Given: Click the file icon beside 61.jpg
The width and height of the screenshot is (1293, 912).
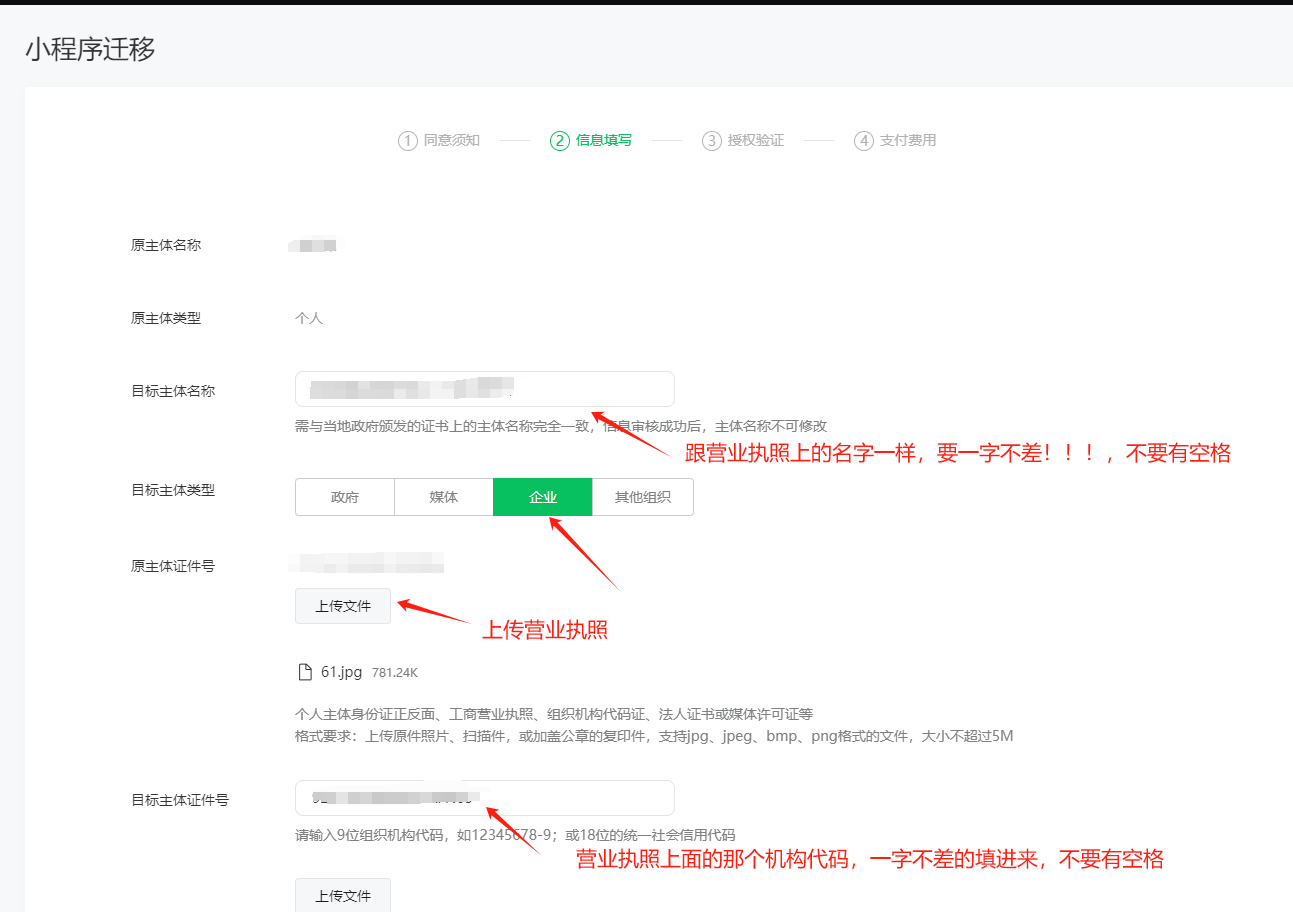Looking at the screenshot, I should [x=306, y=672].
